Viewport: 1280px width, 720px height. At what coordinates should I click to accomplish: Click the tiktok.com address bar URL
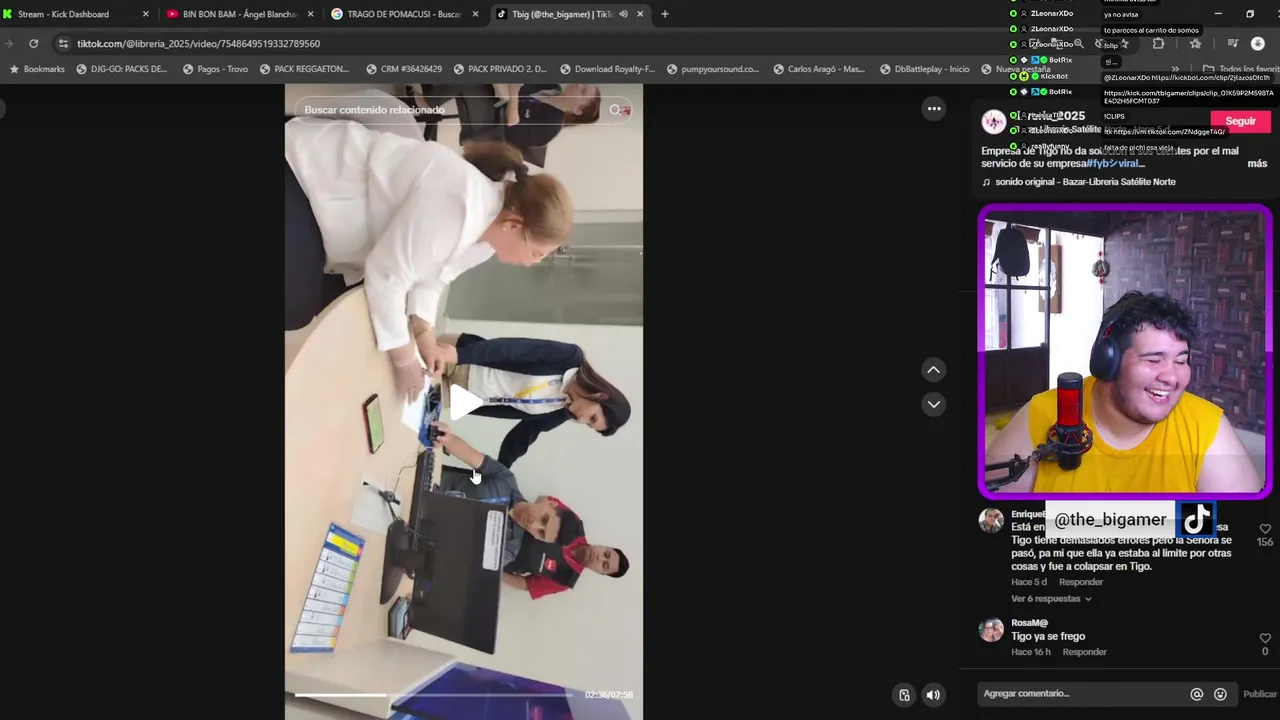coord(198,44)
